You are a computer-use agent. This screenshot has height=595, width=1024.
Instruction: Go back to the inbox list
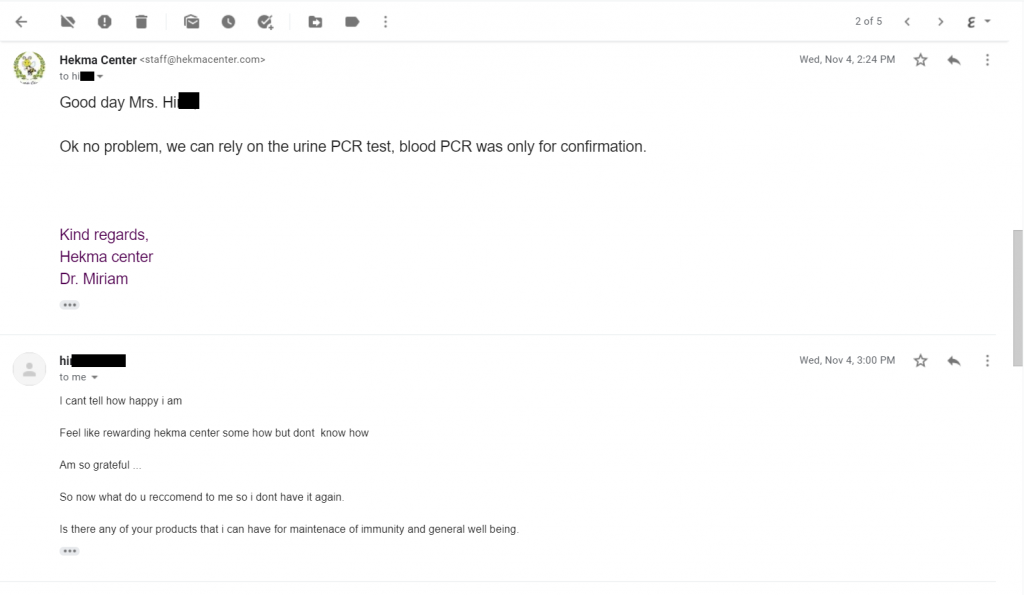point(22,21)
